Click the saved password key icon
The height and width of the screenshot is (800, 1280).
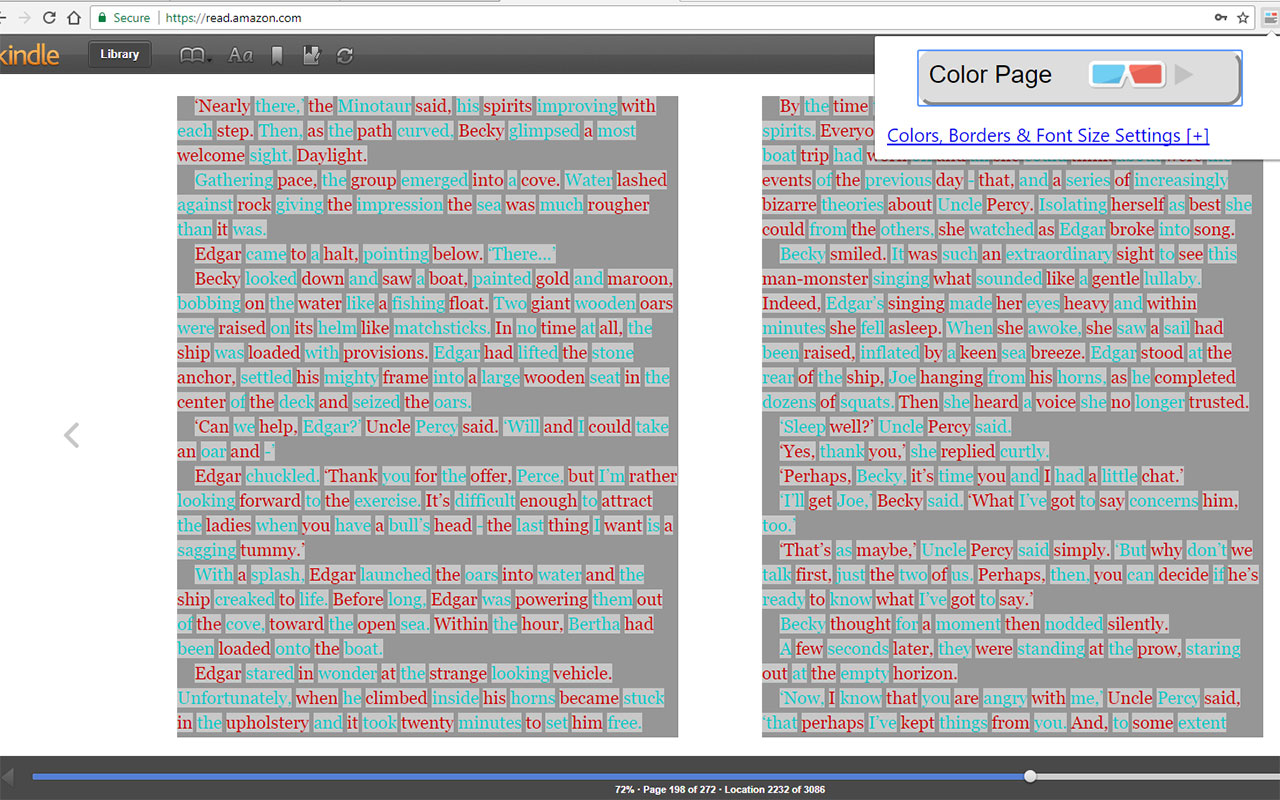point(1221,18)
